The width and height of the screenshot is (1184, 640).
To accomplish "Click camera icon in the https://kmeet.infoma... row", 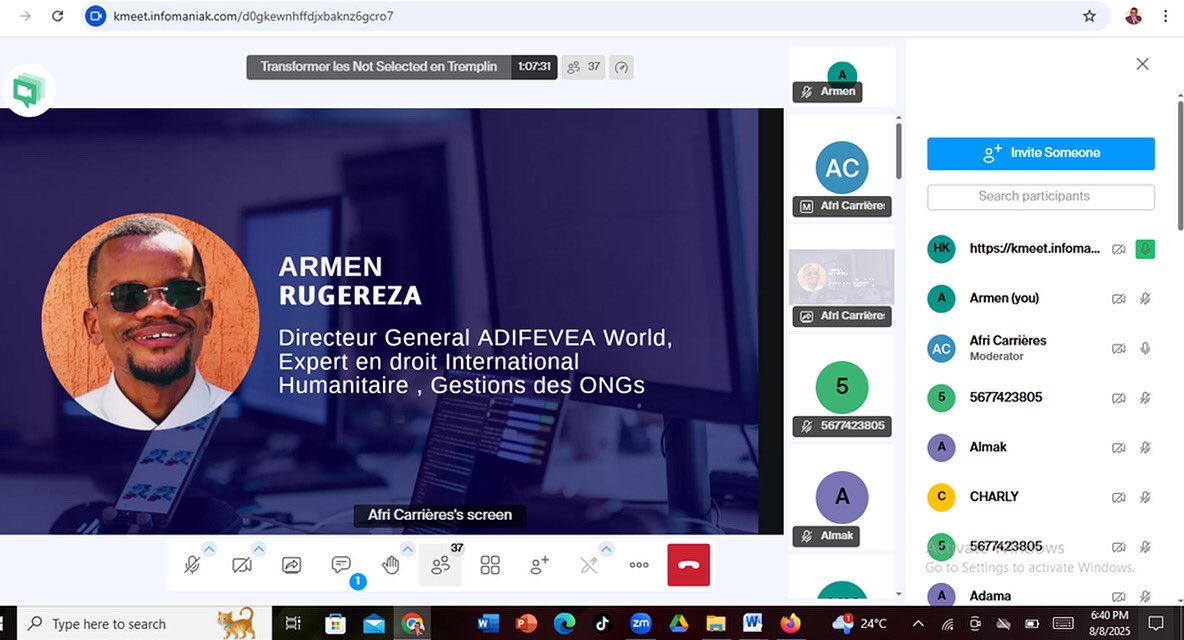I will pyautogui.click(x=1118, y=249).
